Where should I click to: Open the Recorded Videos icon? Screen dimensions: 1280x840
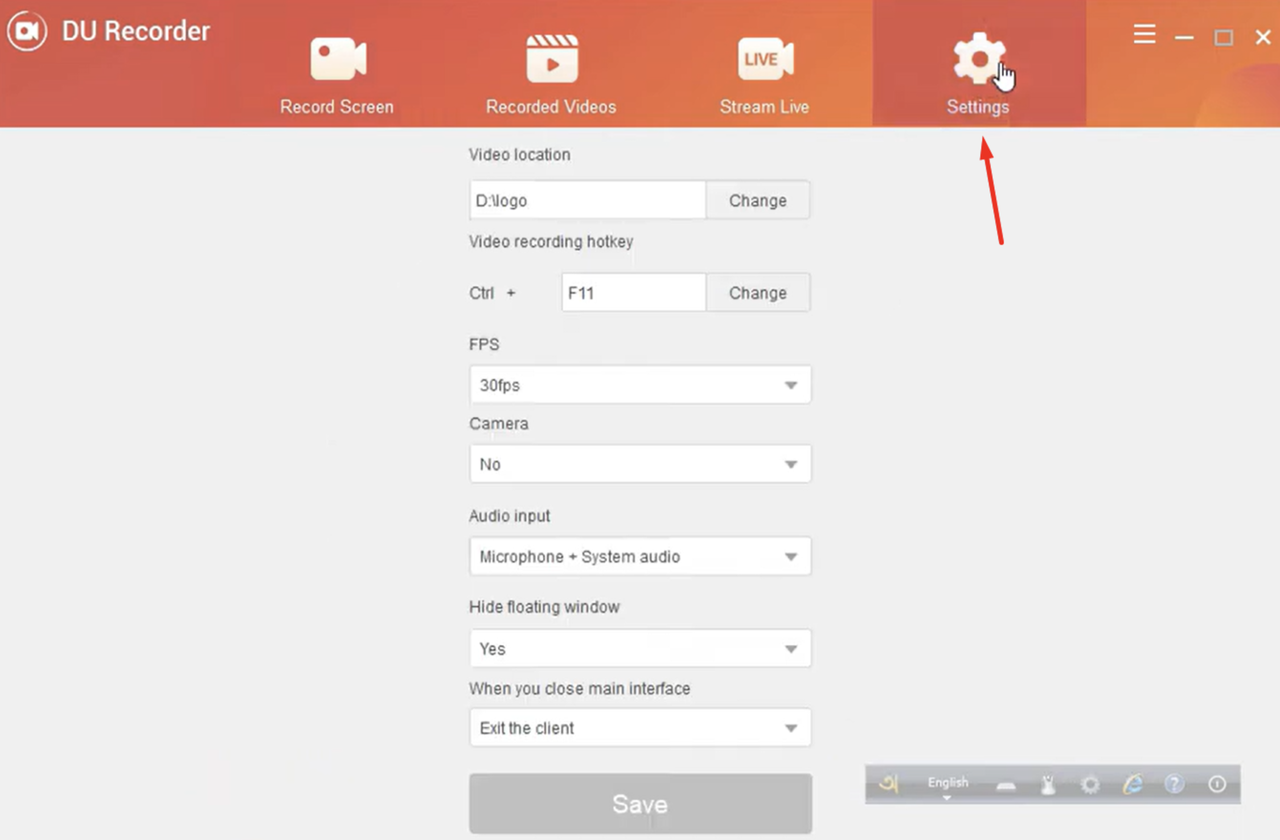pyautogui.click(x=551, y=58)
